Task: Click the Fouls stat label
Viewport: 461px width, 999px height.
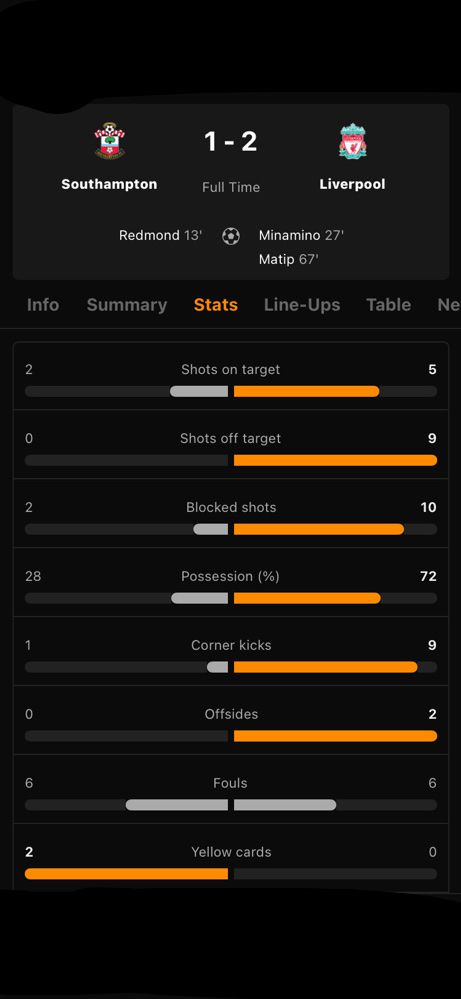Action: click(230, 783)
